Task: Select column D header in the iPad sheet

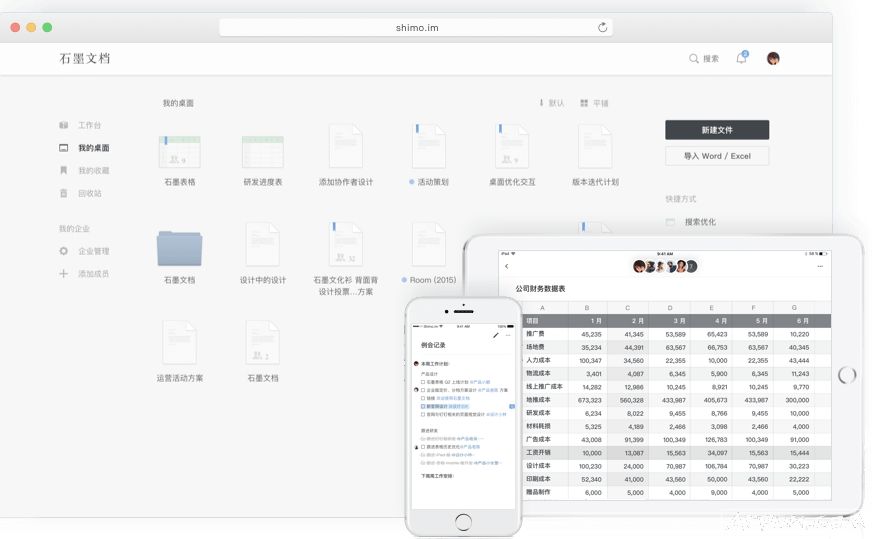Action: (x=670, y=308)
